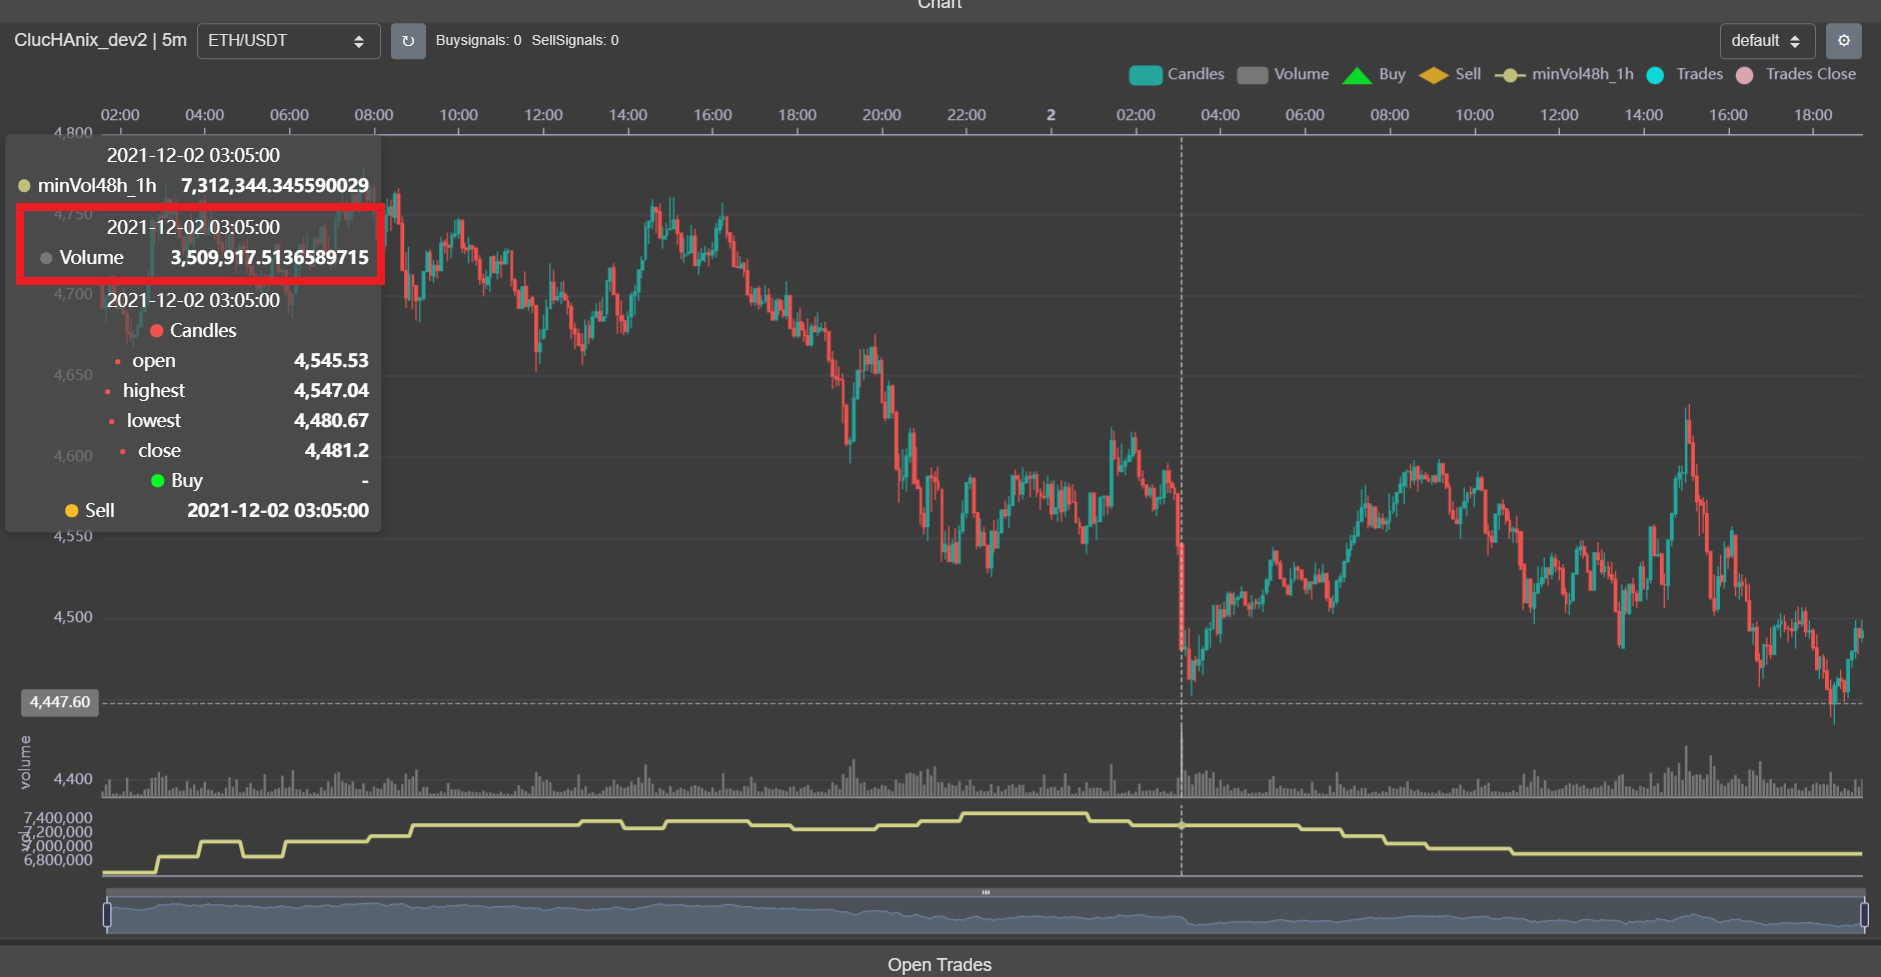
Task: Open the 'default' plot configuration dropdown
Action: tap(1766, 40)
